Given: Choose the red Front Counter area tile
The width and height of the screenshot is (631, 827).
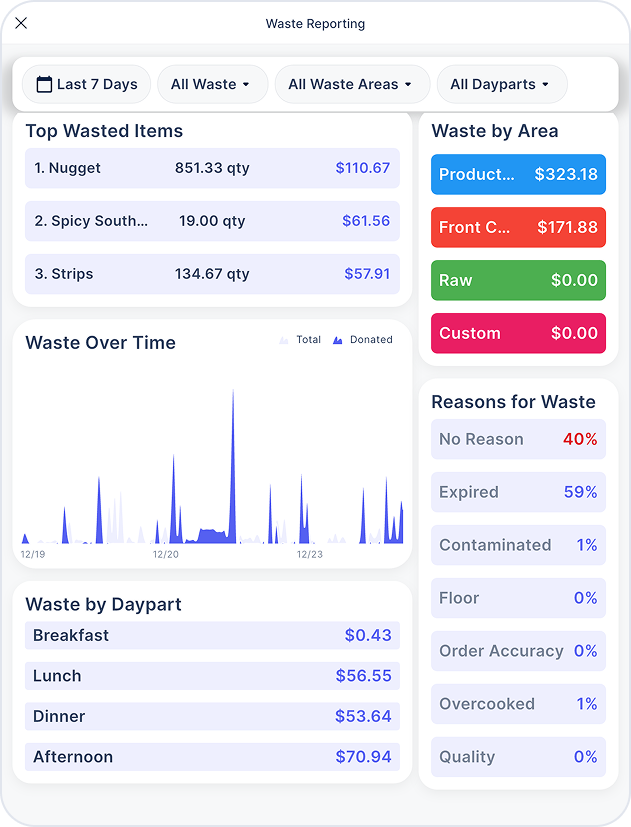Looking at the screenshot, I should [x=518, y=227].
